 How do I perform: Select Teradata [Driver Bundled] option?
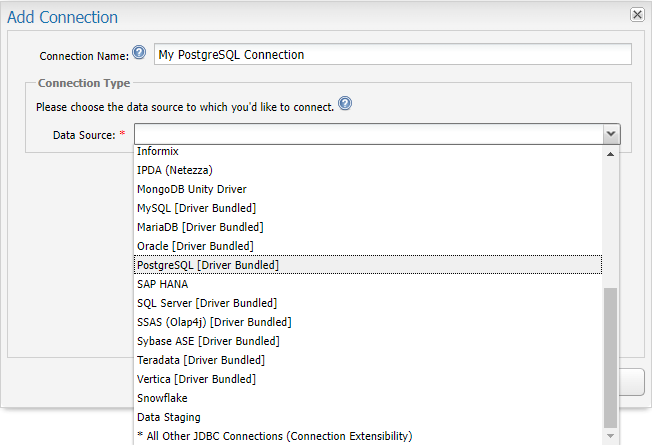click(x=368, y=360)
